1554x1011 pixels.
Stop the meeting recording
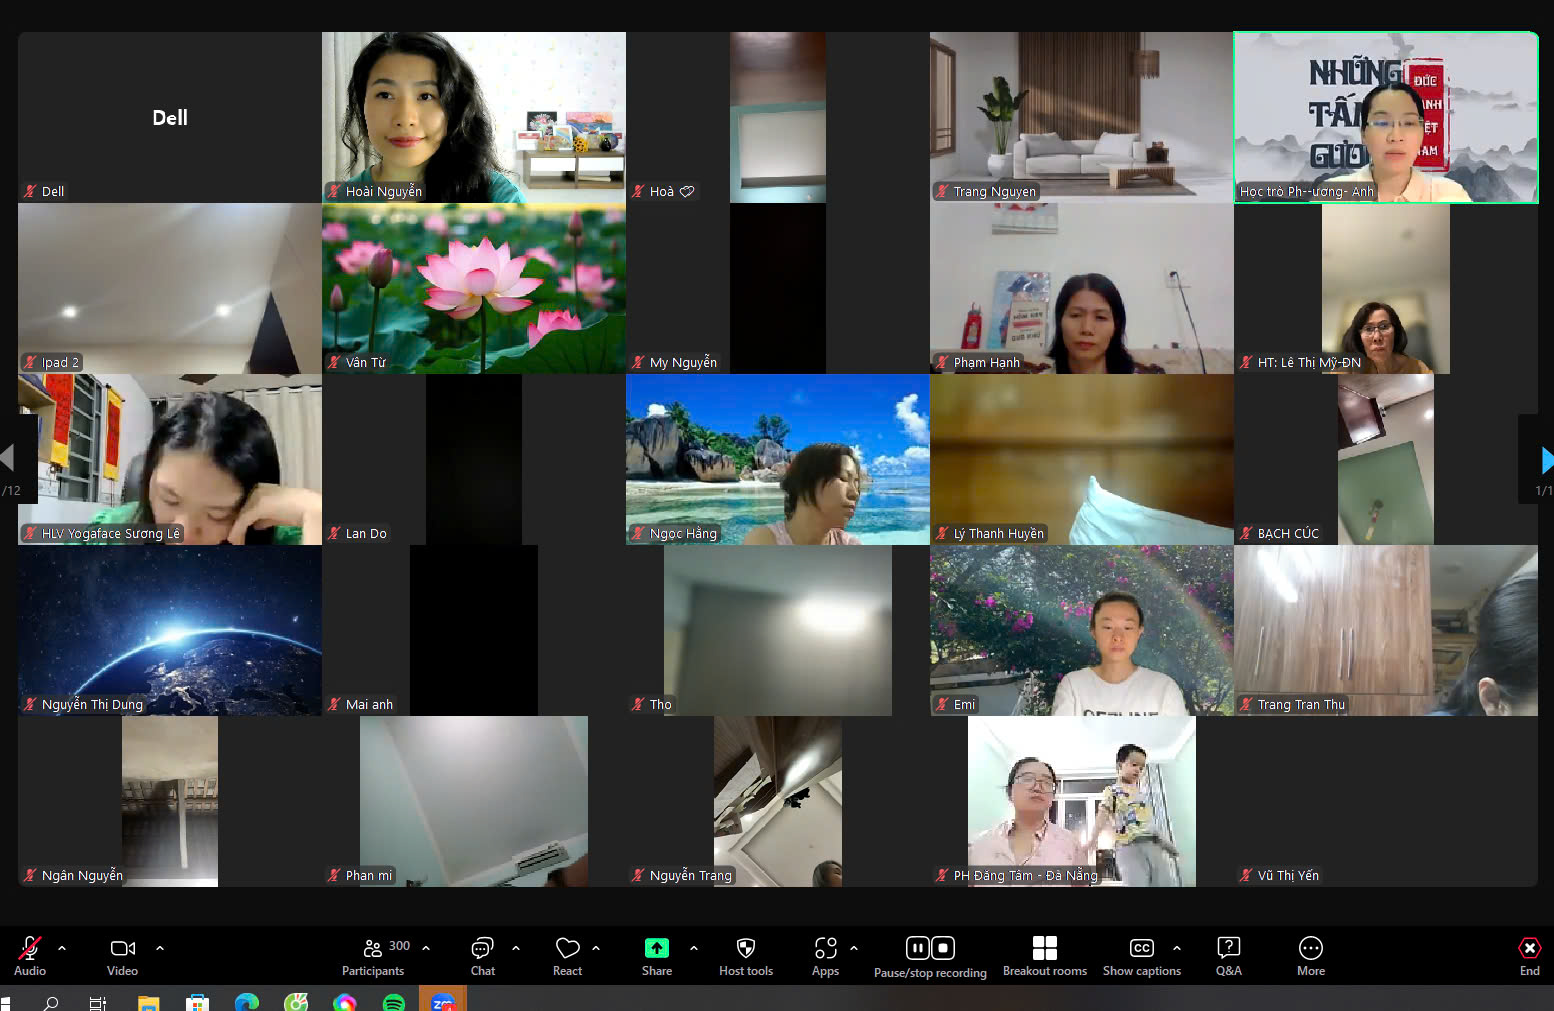[943, 947]
